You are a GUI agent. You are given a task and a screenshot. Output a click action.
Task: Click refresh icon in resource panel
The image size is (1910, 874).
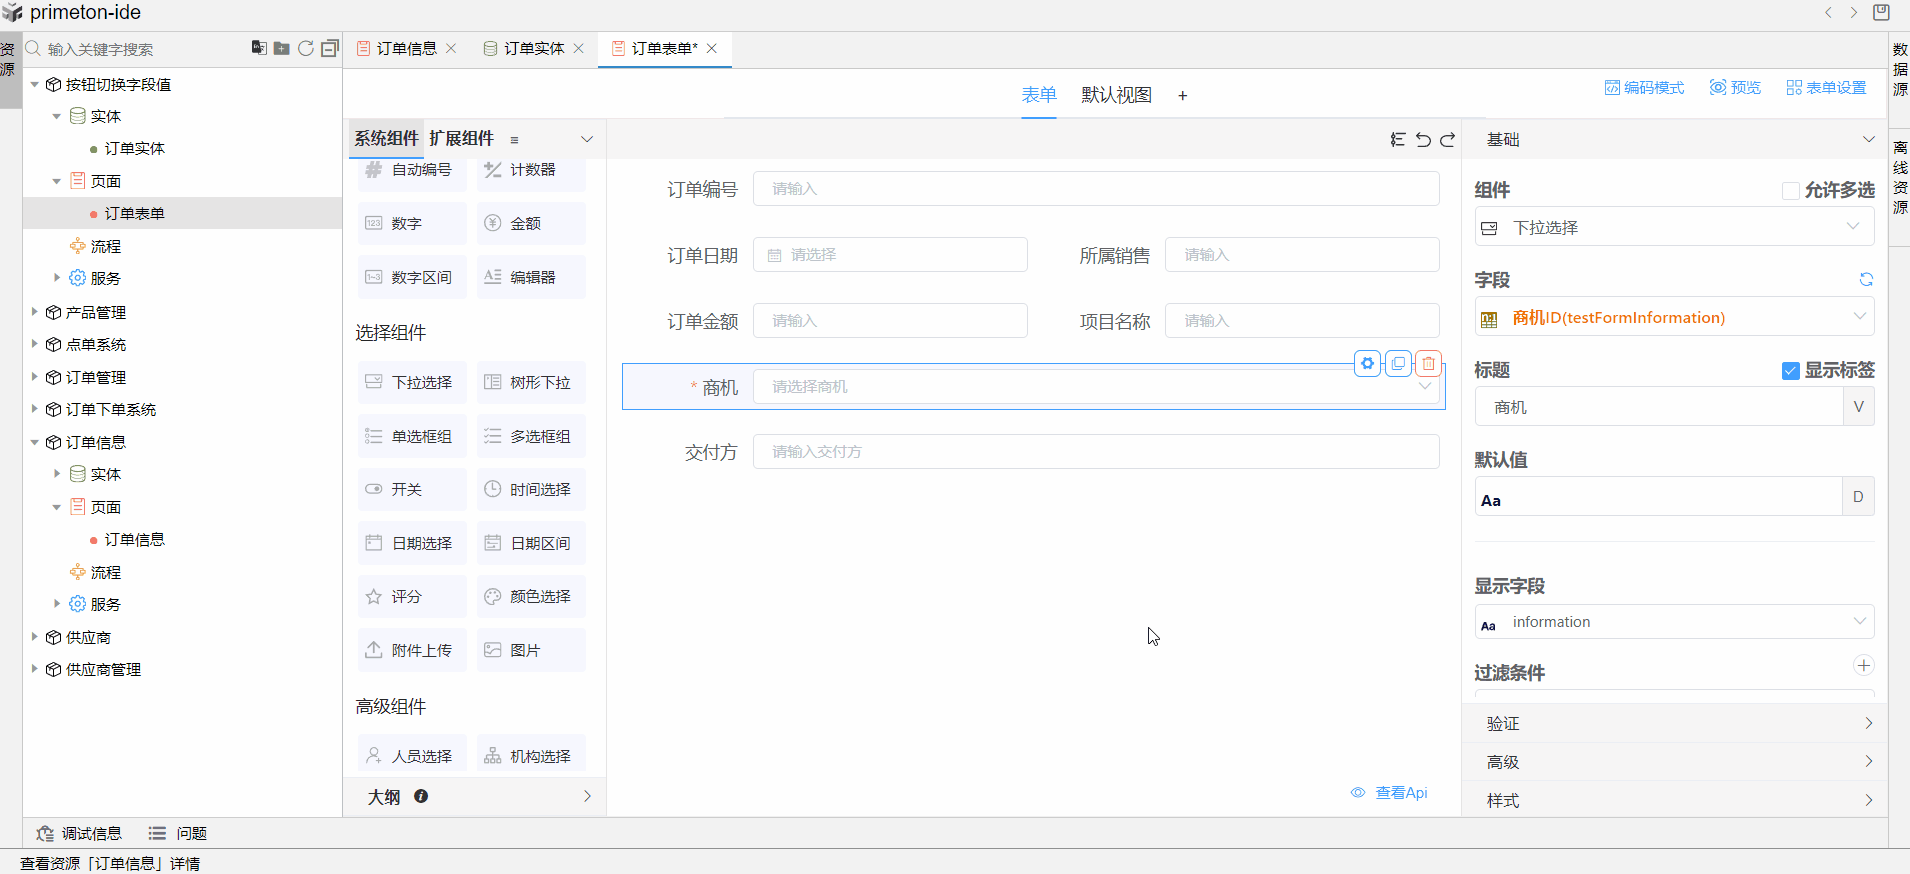point(306,48)
